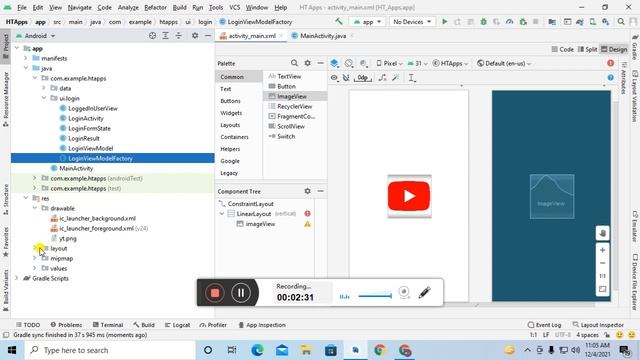The width and height of the screenshot is (640, 360).
Task: Open the Android project view dropdown
Action: pyautogui.click(x=36, y=36)
